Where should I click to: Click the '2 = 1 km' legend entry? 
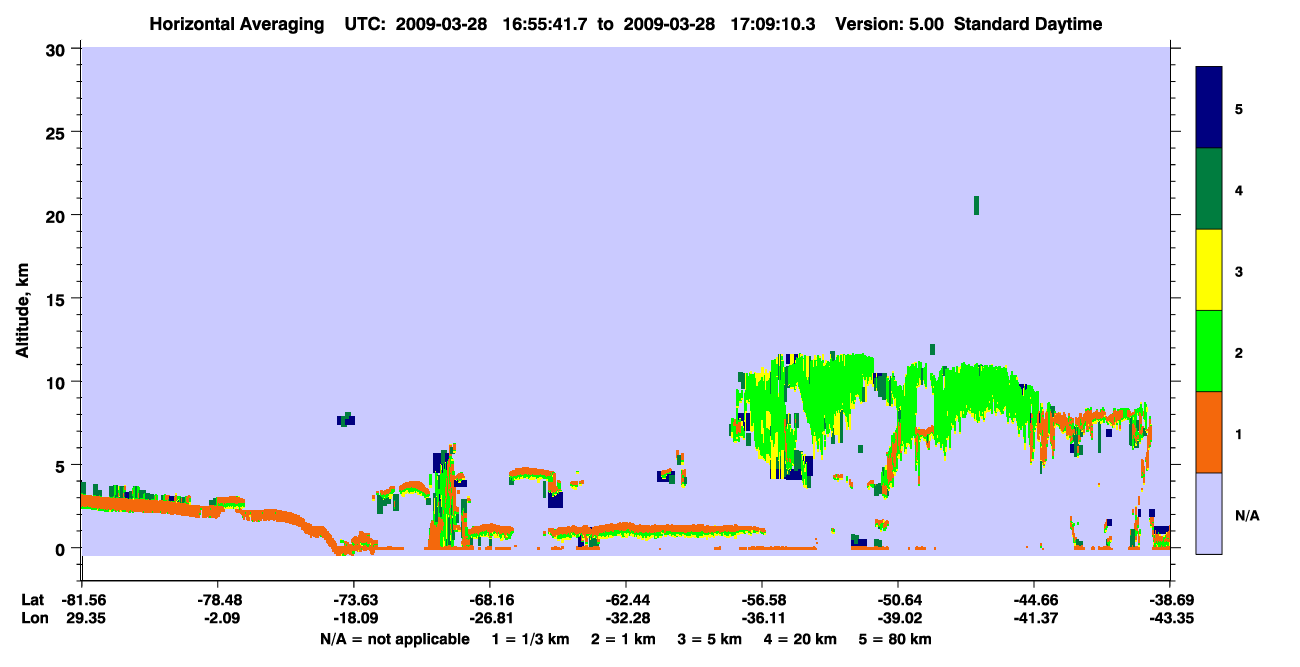[622, 639]
